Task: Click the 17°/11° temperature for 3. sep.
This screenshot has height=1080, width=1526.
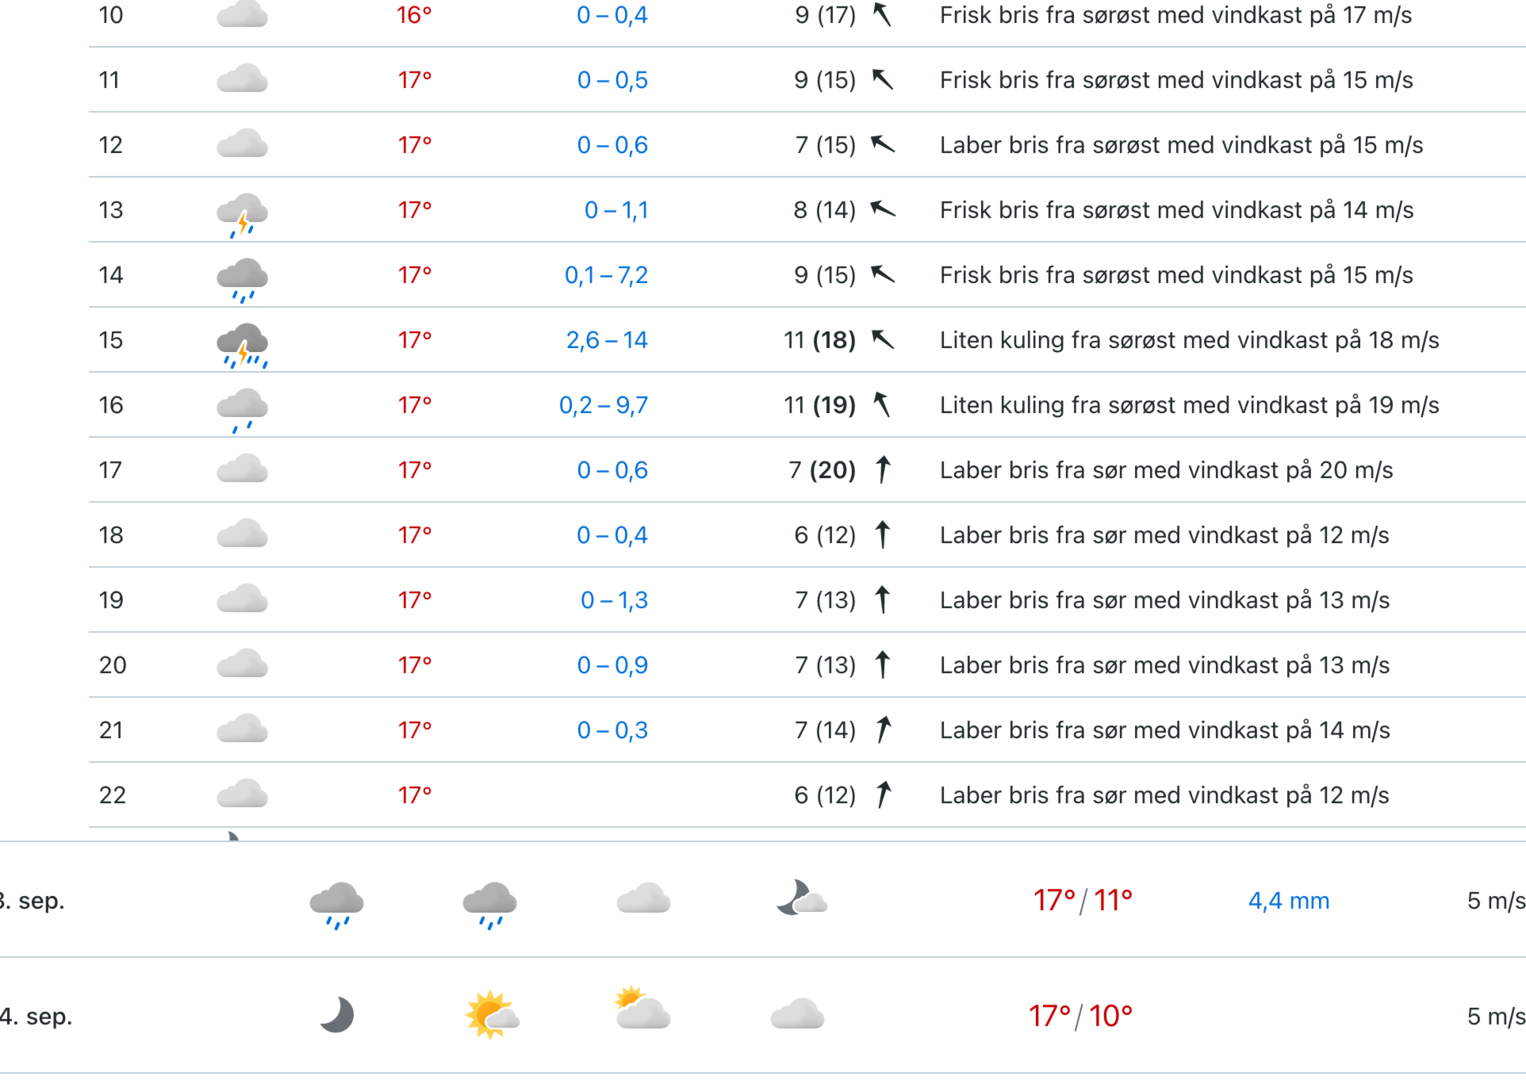Action: point(1082,900)
